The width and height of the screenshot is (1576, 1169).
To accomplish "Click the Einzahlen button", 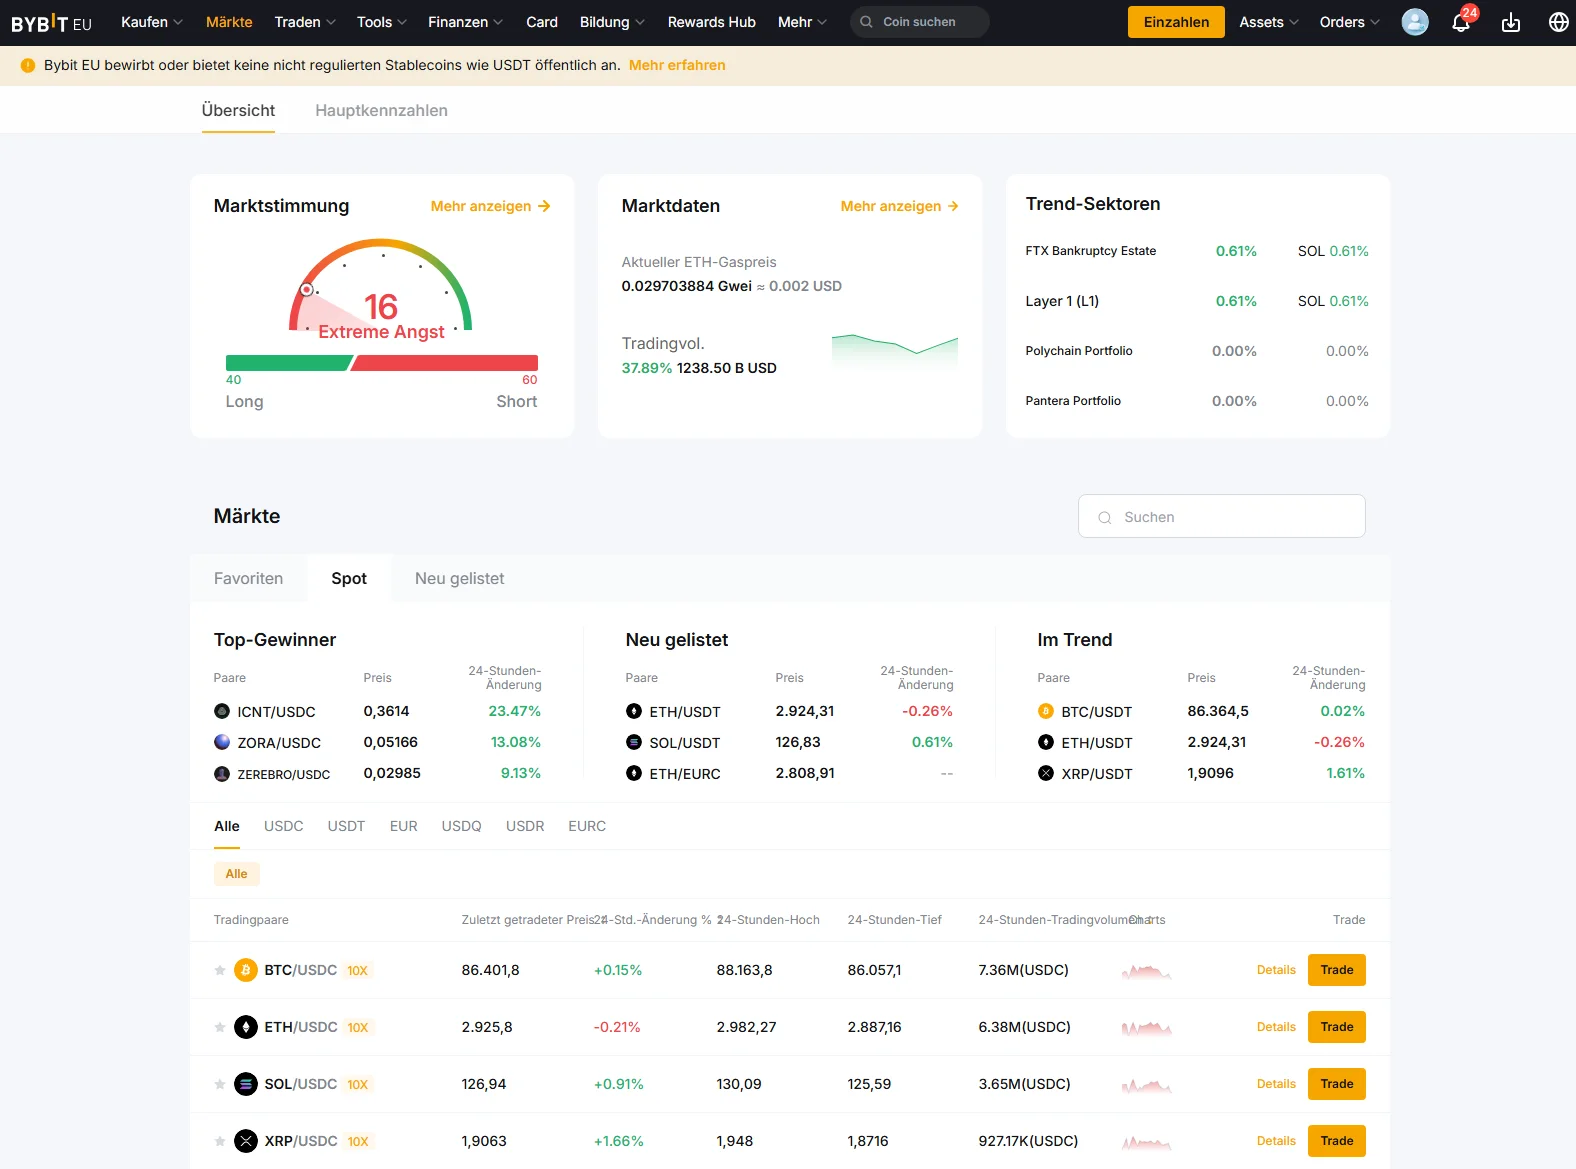I will (1176, 22).
